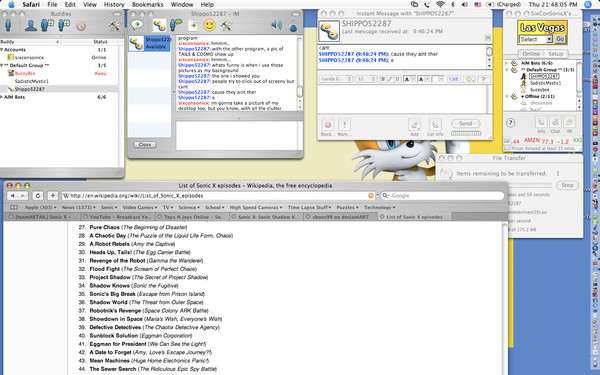Send file document icon in Shippo52287 IM toolbar
The width and height of the screenshot is (600, 375).
tap(193, 26)
